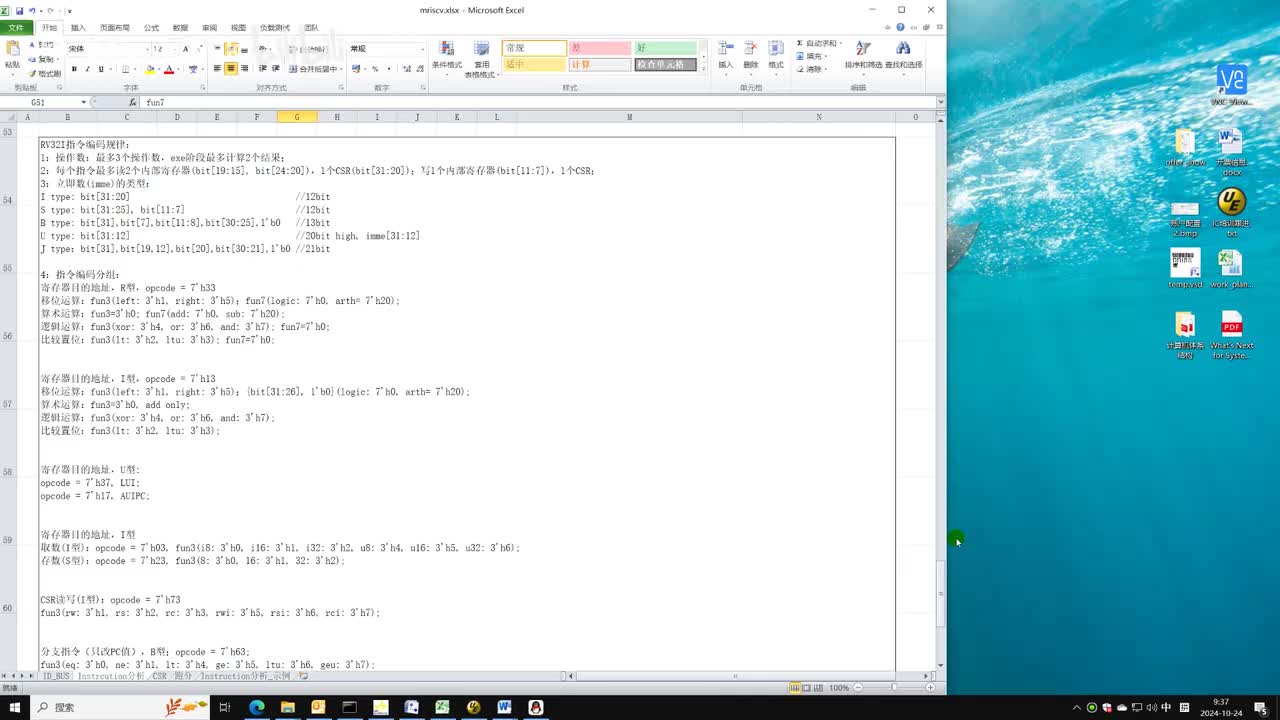Open Format as Table (套用表格格式)

(x=481, y=59)
